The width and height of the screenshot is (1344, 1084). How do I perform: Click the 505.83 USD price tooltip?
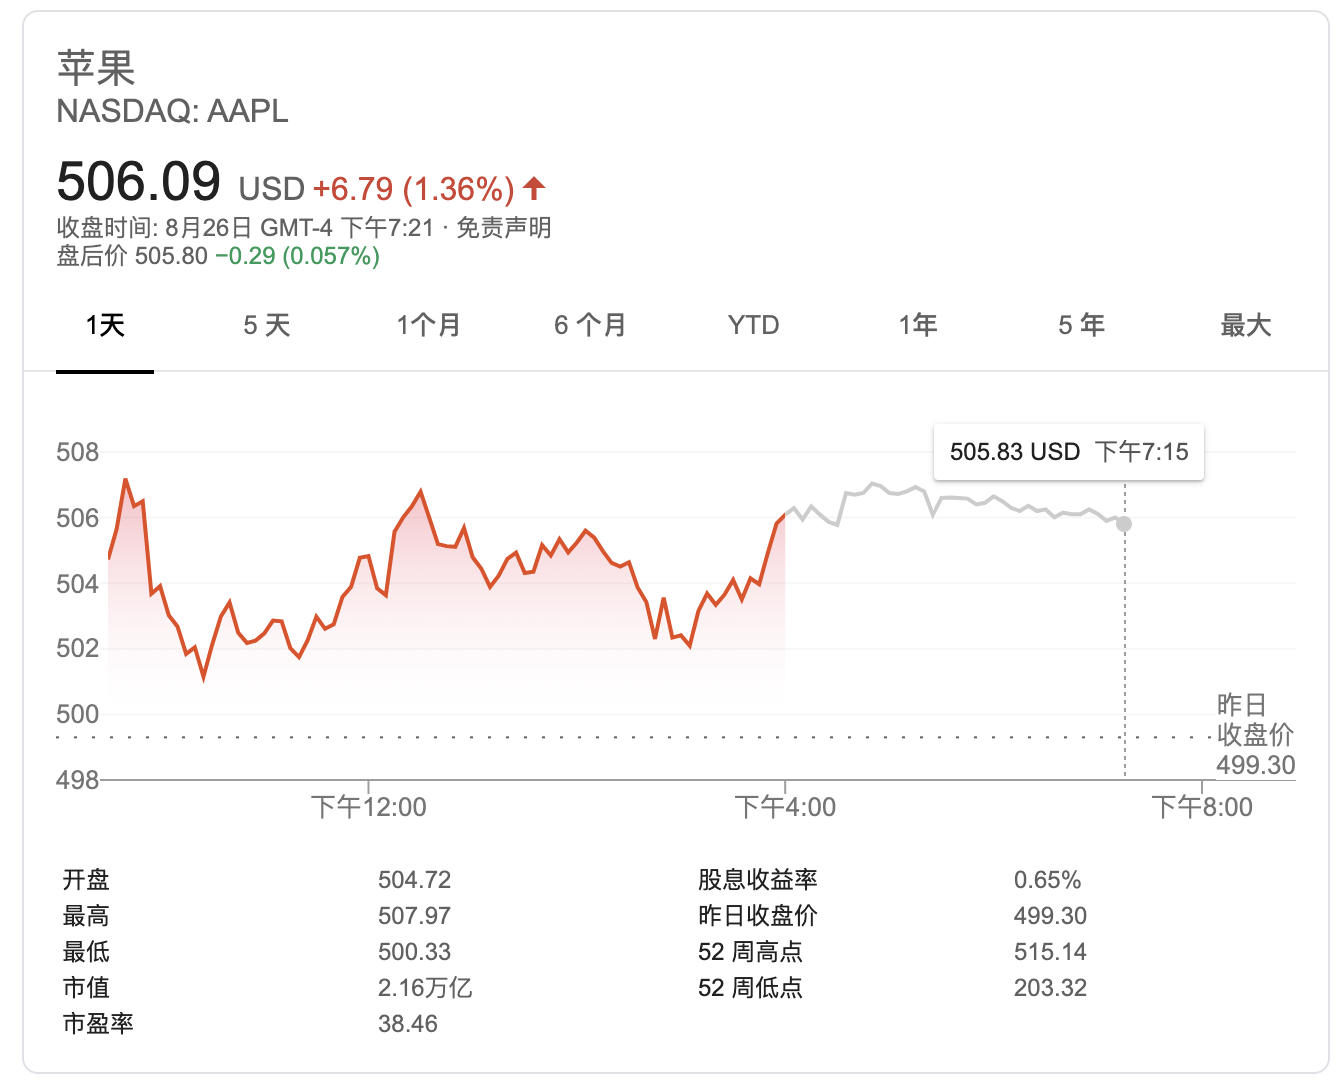1068,452
